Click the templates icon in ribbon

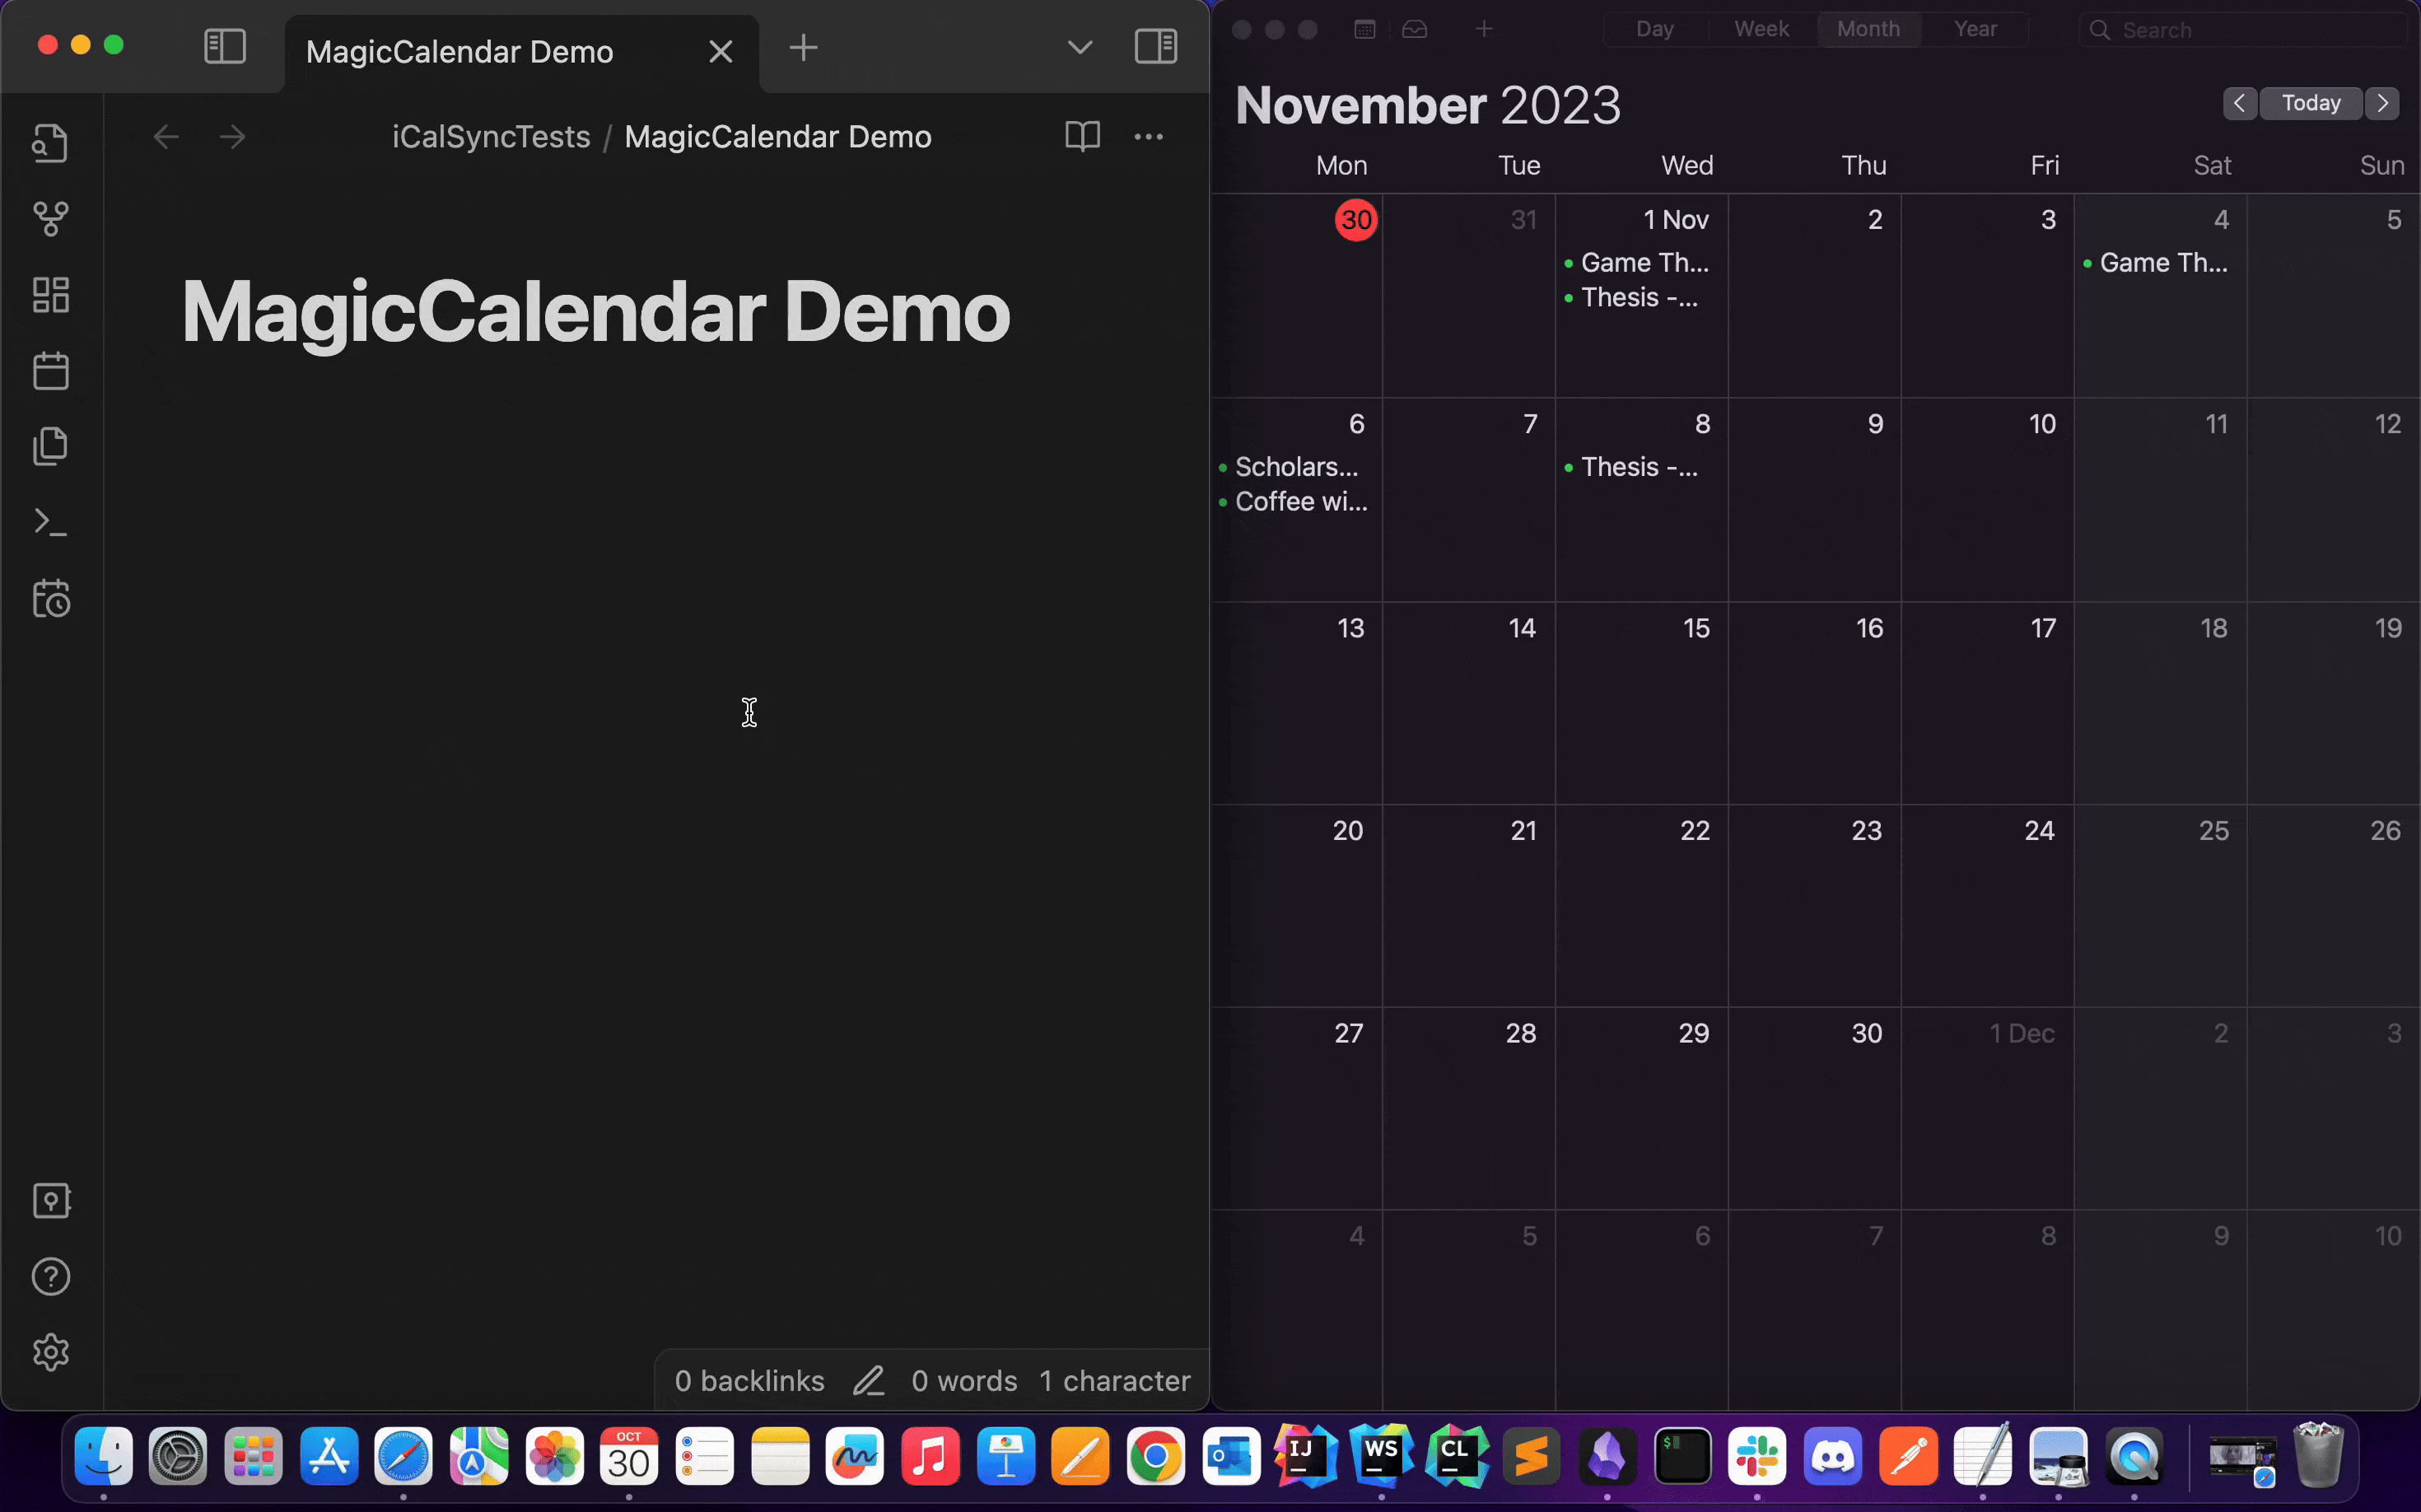[50, 446]
